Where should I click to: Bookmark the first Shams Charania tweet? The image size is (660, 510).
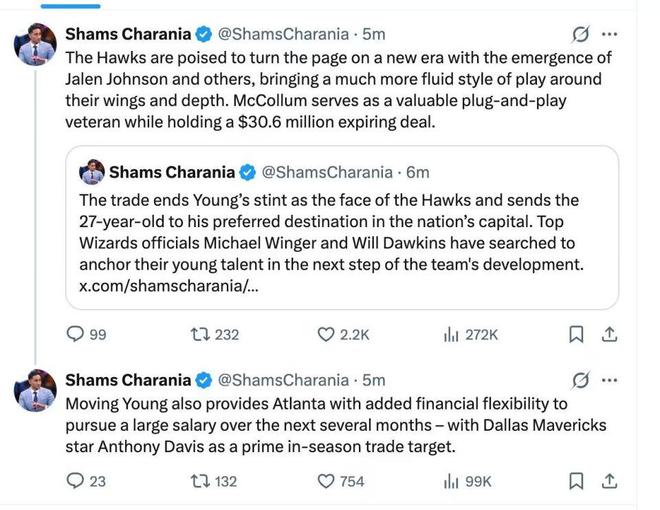(x=576, y=335)
